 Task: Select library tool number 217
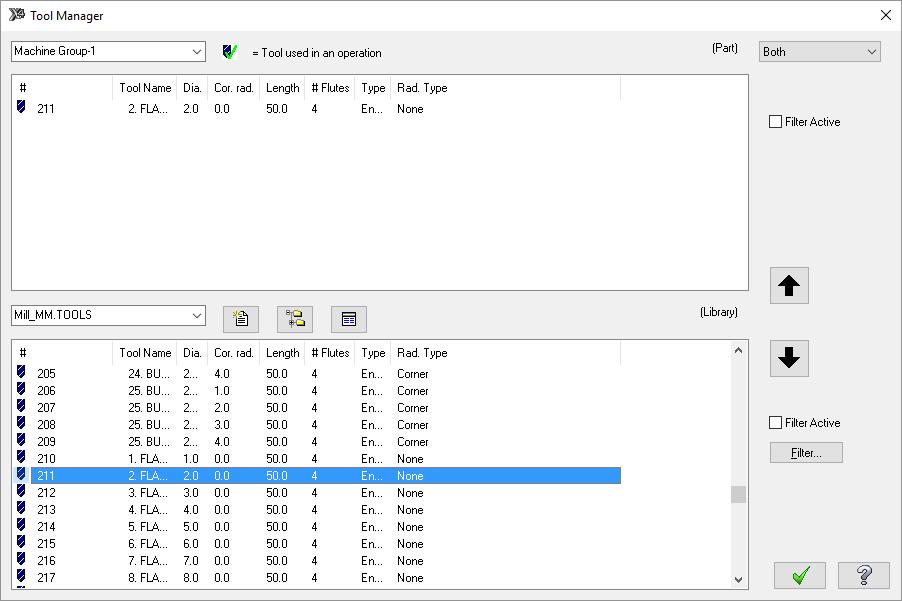point(46,577)
